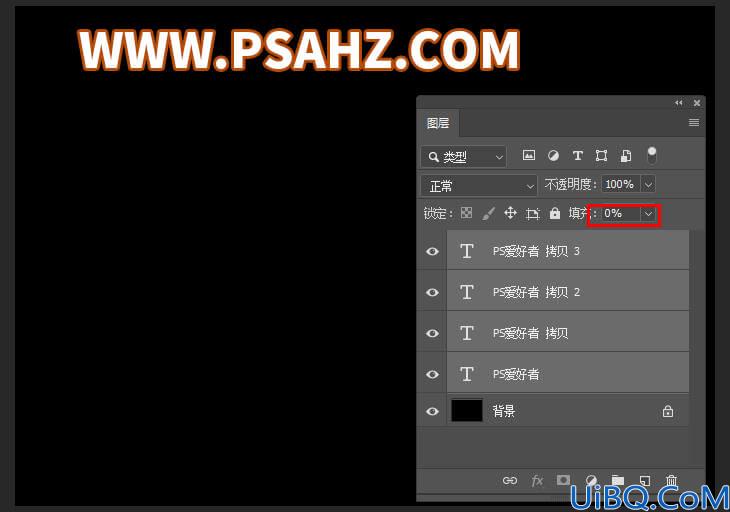Image resolution: width=730 pixels, height=512 pixels.
Task: Hide the PS爱好者 拷贝 3 layer
Action: coord(433,251)
